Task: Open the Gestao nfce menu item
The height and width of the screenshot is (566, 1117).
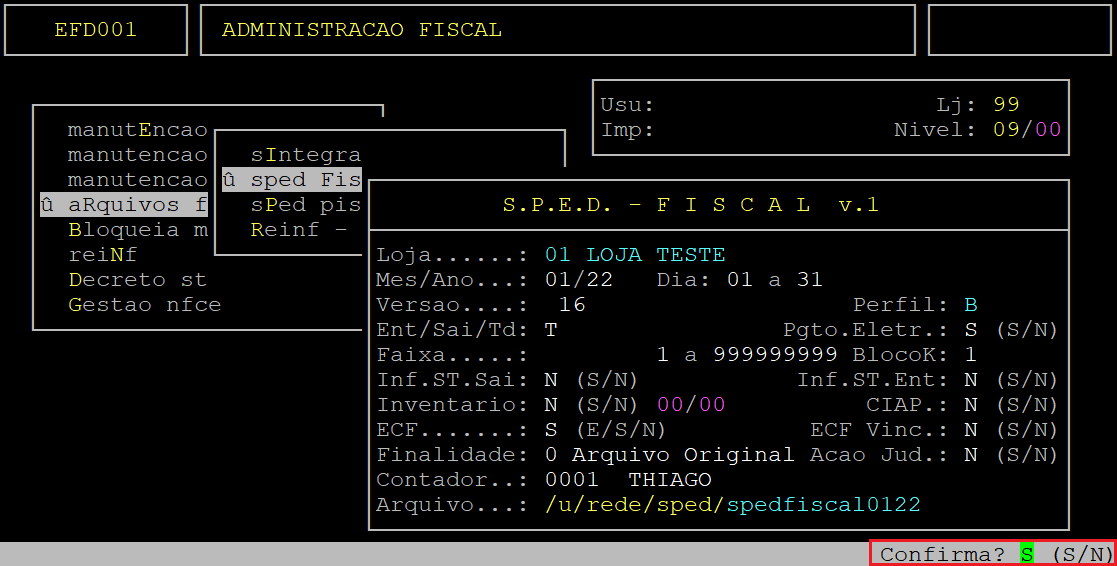Action: tap(145, 305)
